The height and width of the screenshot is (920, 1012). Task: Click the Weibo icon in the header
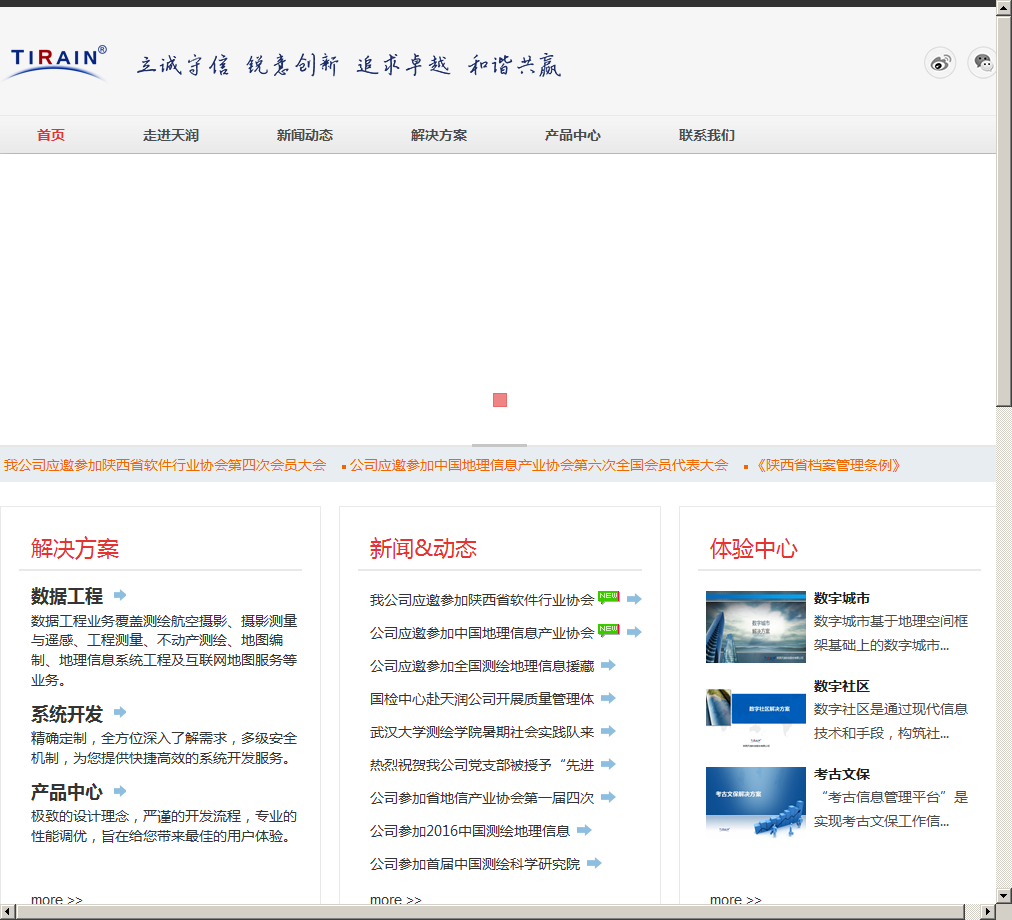[x=939, y=63]
